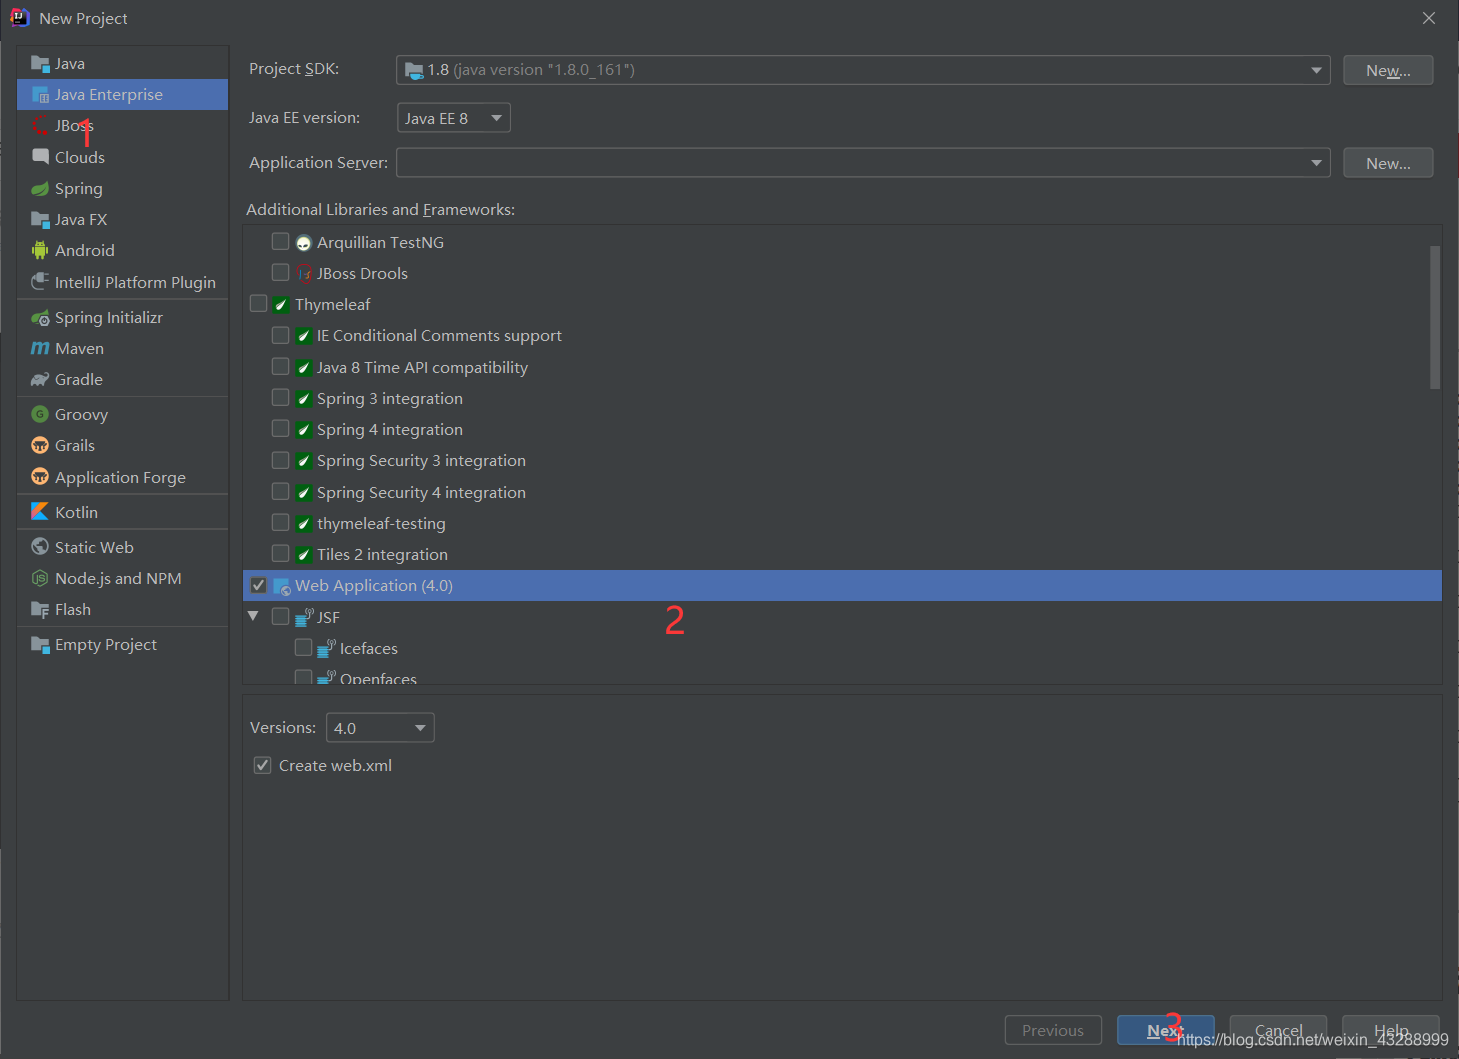Image resolution: width=1459 pixels, height=1059 pixels.
Task: Click the Kotlin logo icon
Action: point(40,512)
